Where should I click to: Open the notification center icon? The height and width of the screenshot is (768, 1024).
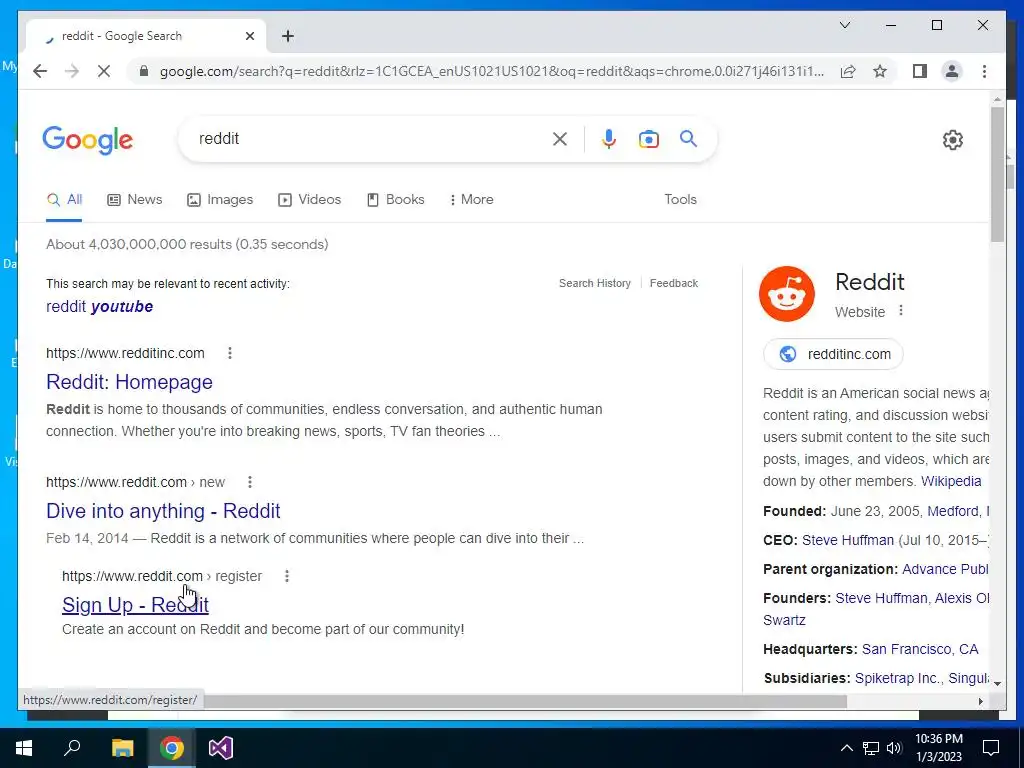pyautogui.click(x=991, y=748)
